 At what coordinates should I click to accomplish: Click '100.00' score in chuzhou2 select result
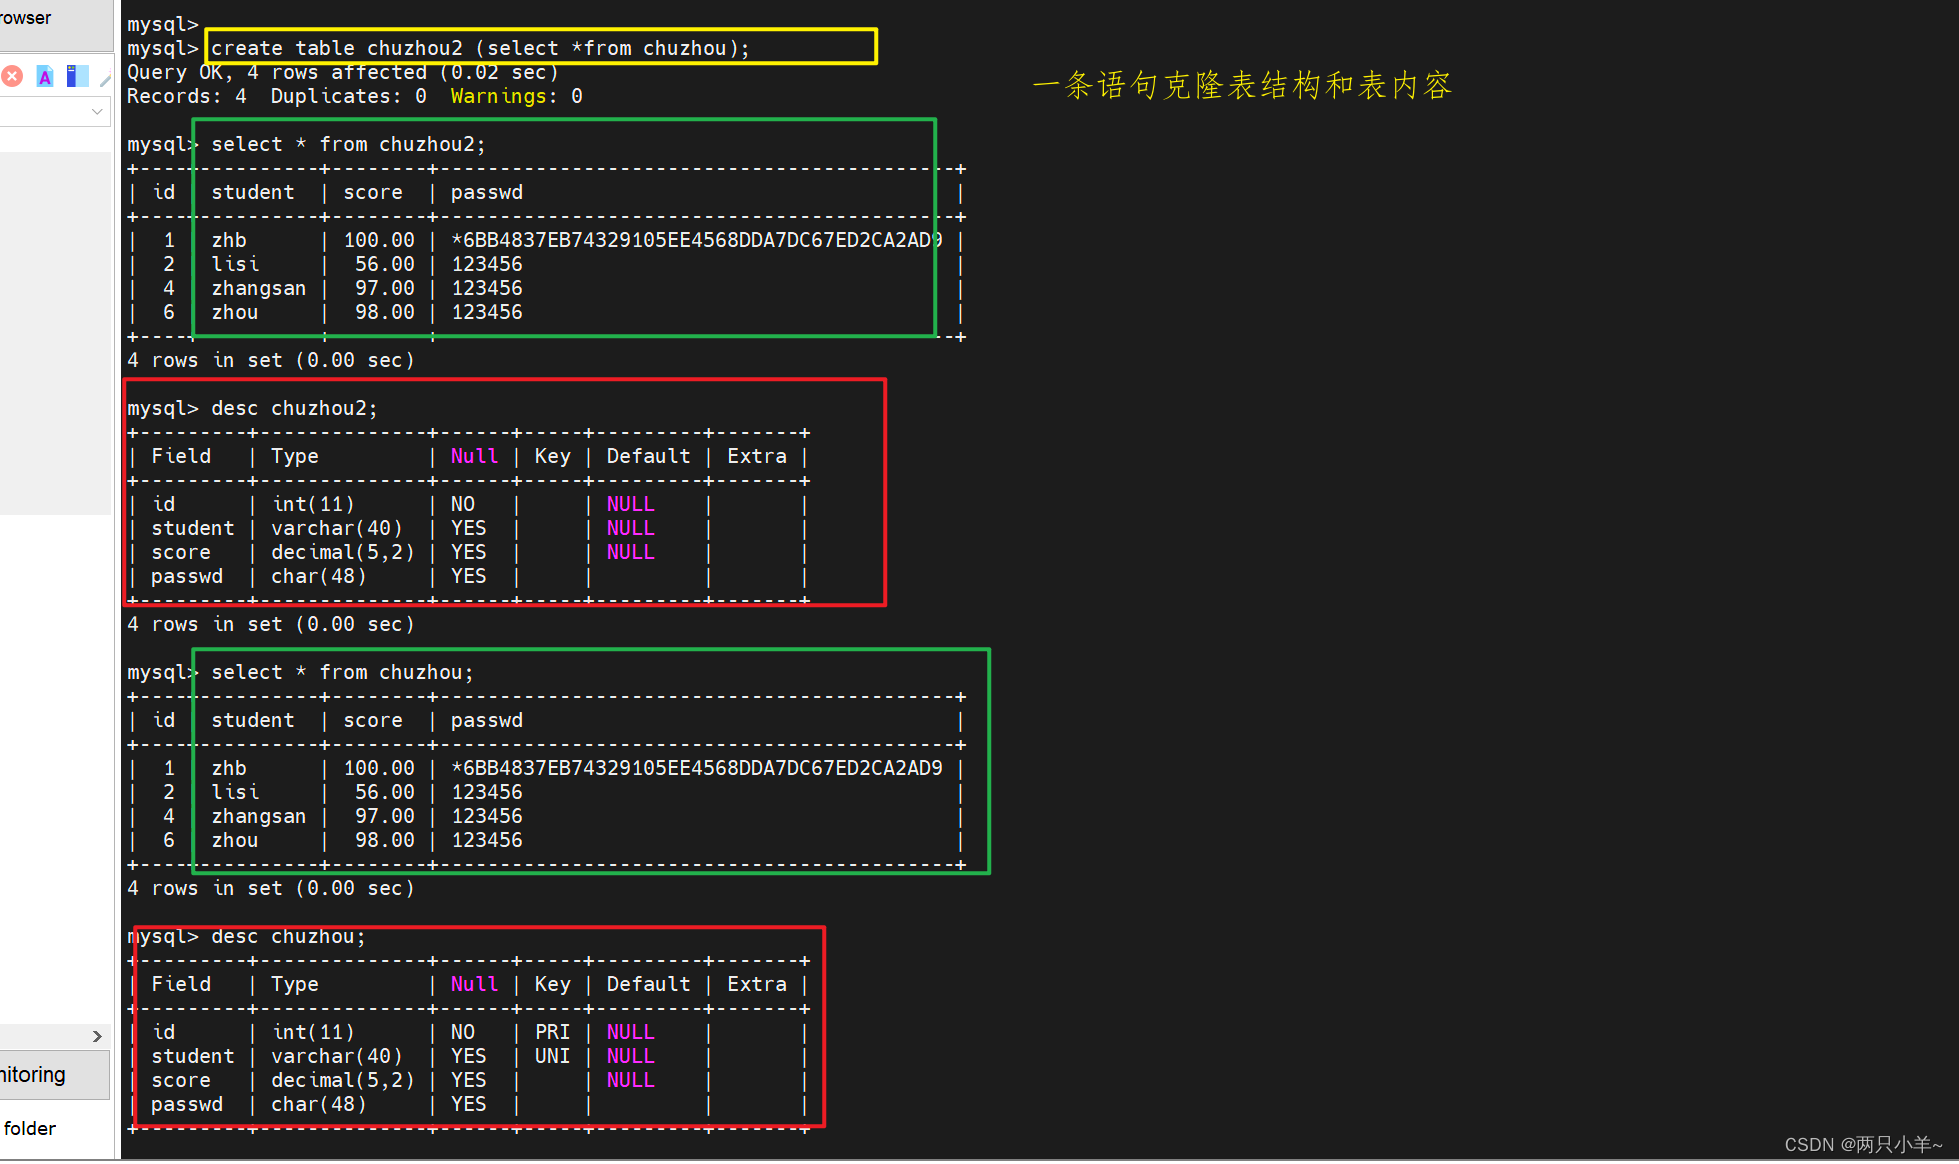379,240
